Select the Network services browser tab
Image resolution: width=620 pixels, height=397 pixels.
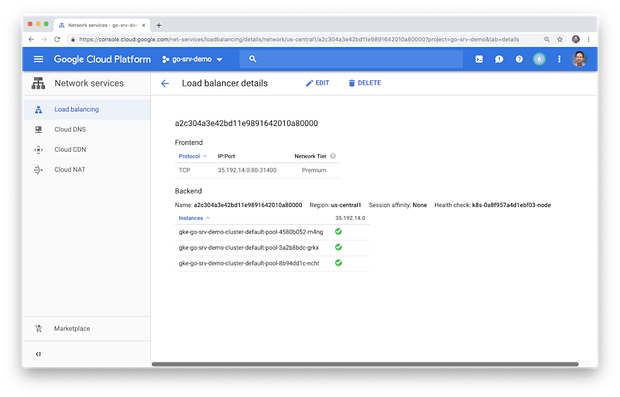click(102, 25)
